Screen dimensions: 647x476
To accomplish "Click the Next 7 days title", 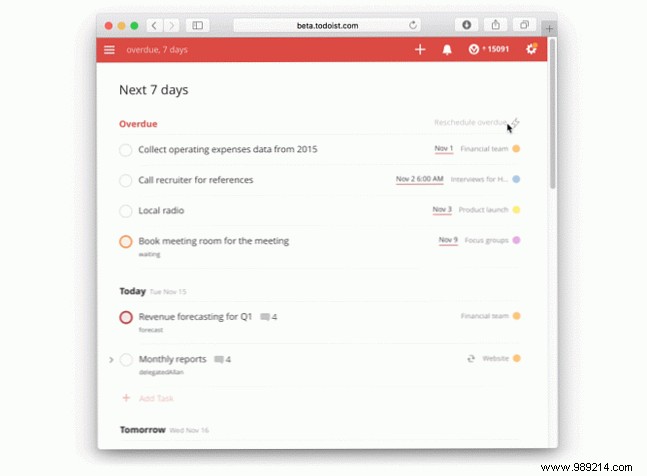I will (x=153, y=90).
